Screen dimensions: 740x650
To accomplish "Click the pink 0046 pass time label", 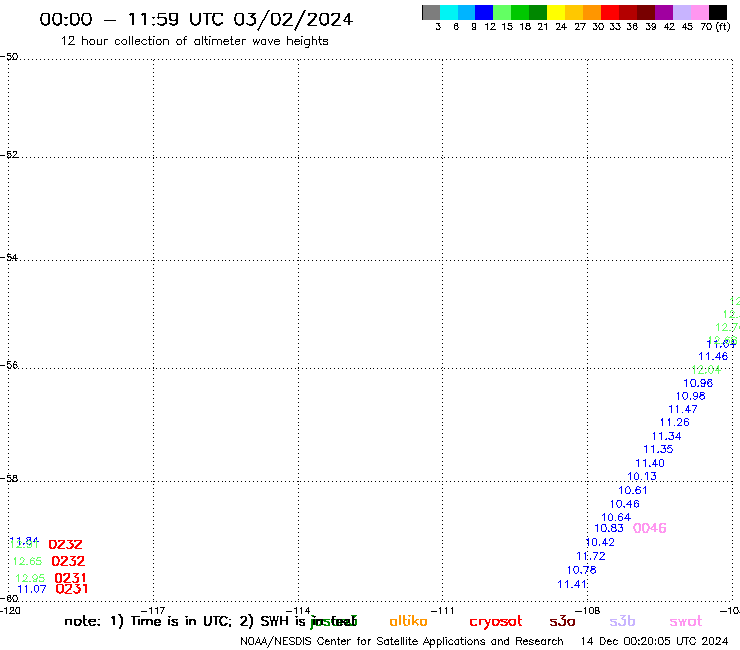I will [x=649, y=528].
